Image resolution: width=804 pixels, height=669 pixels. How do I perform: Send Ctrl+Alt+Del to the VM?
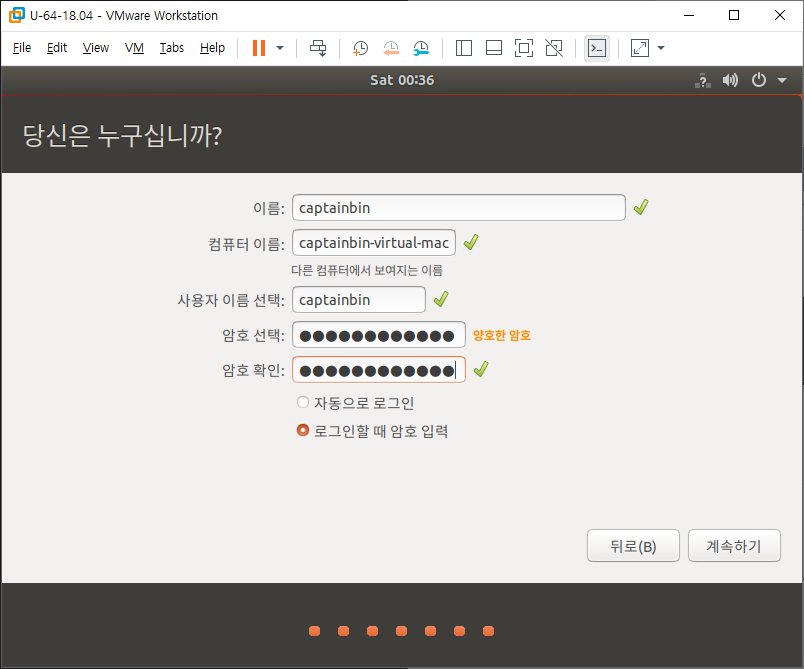pos(318,48)
